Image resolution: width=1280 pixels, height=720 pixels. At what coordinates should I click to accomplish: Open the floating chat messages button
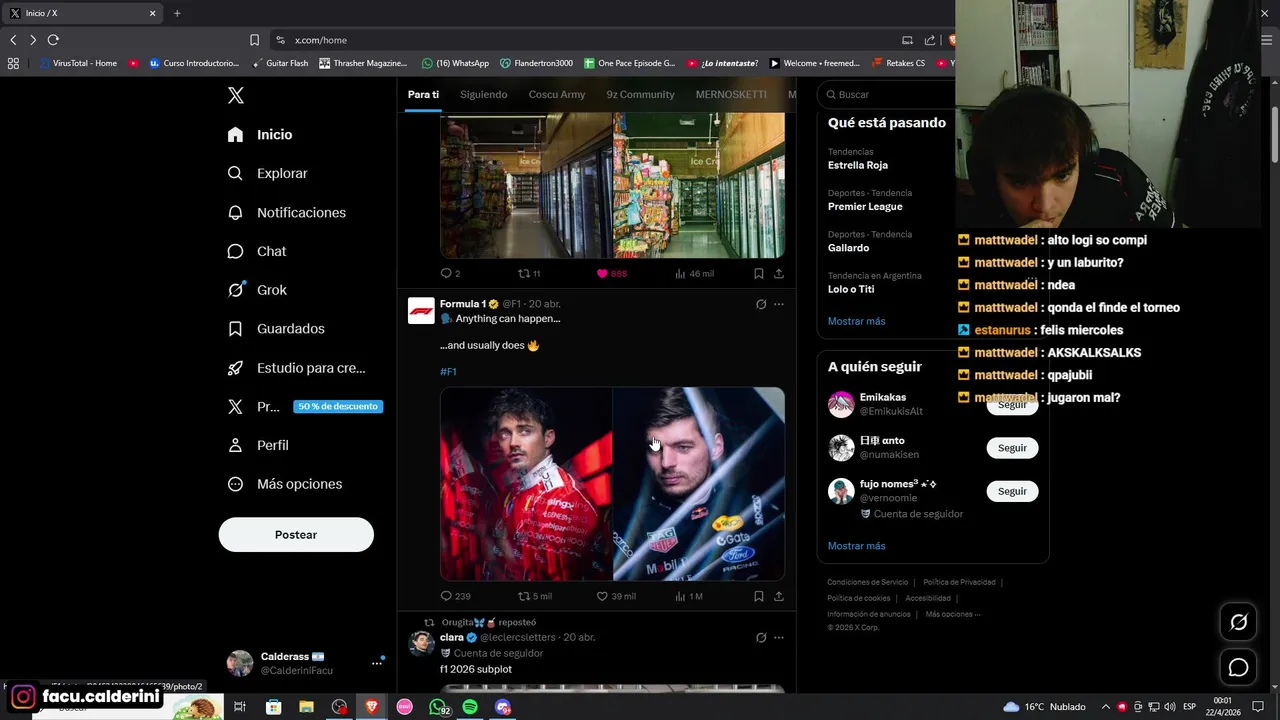pos(1238,667)
